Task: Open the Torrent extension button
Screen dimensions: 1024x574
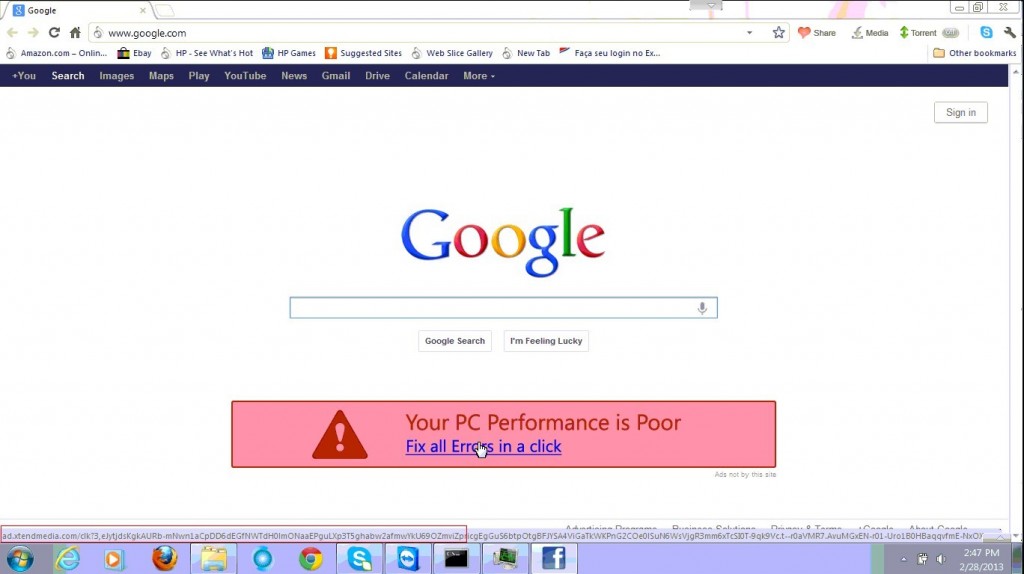Action: (918, 33)
